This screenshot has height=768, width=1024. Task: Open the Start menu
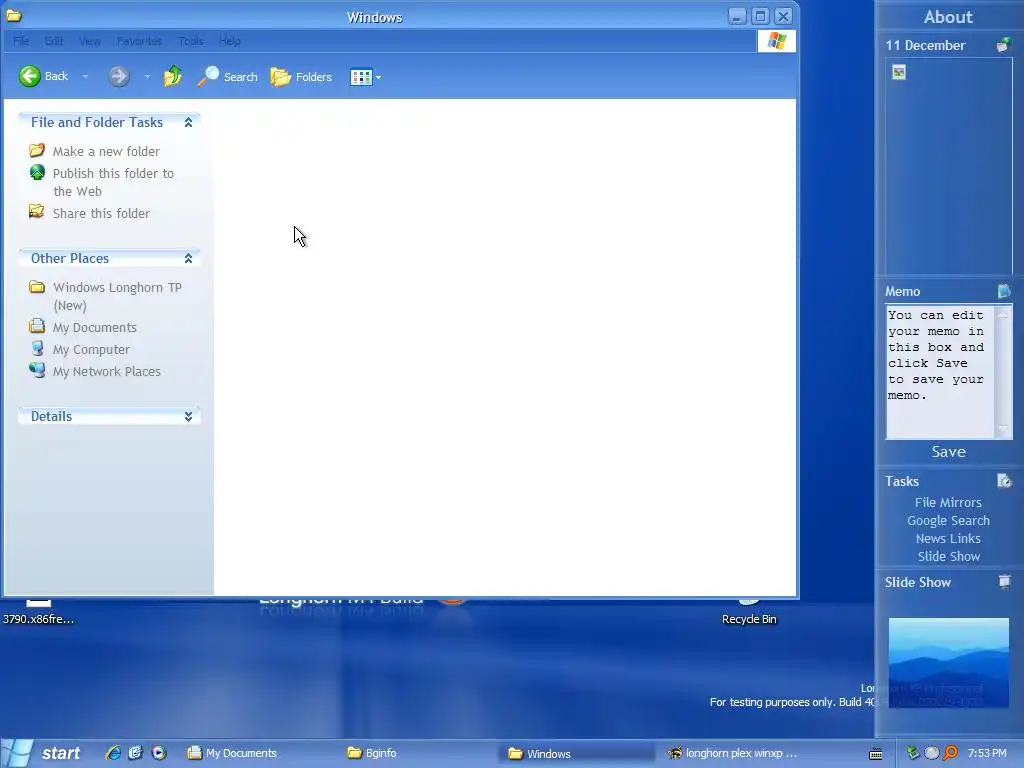[x=42, y=754]
